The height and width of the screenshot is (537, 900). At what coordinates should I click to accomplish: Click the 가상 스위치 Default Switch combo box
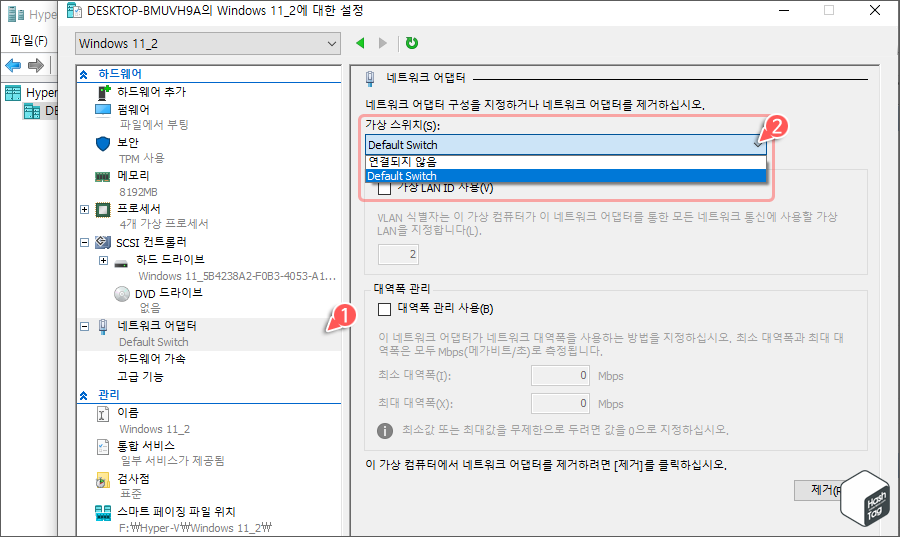(566, 145)
